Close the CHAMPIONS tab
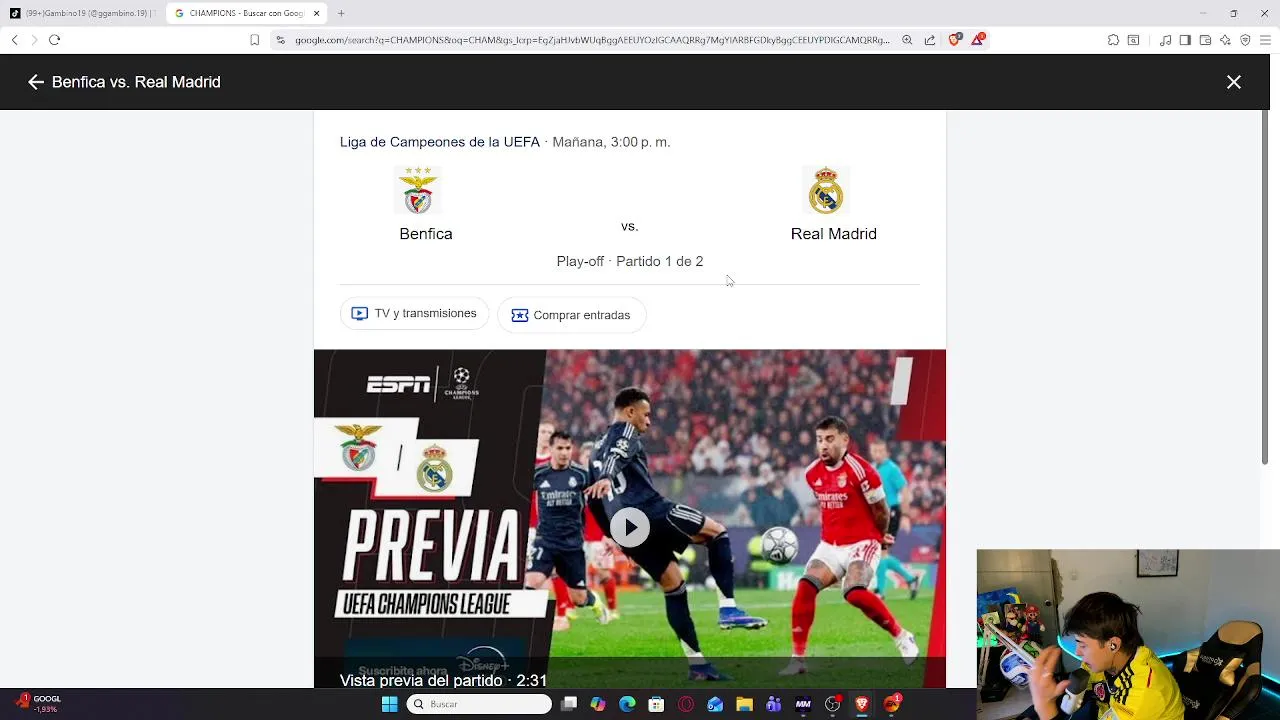The height and width of the screenshot is (720, 1280). coord(317,13)
